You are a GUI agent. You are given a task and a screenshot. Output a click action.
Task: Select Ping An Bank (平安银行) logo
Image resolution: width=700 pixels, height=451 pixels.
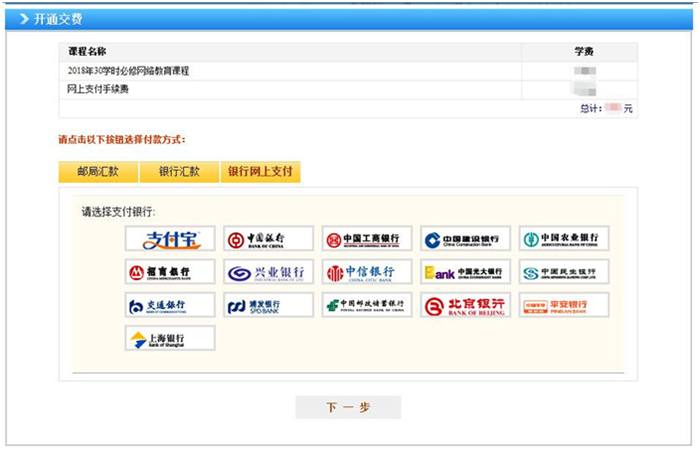pyautogui.click(x=563, y=305)
